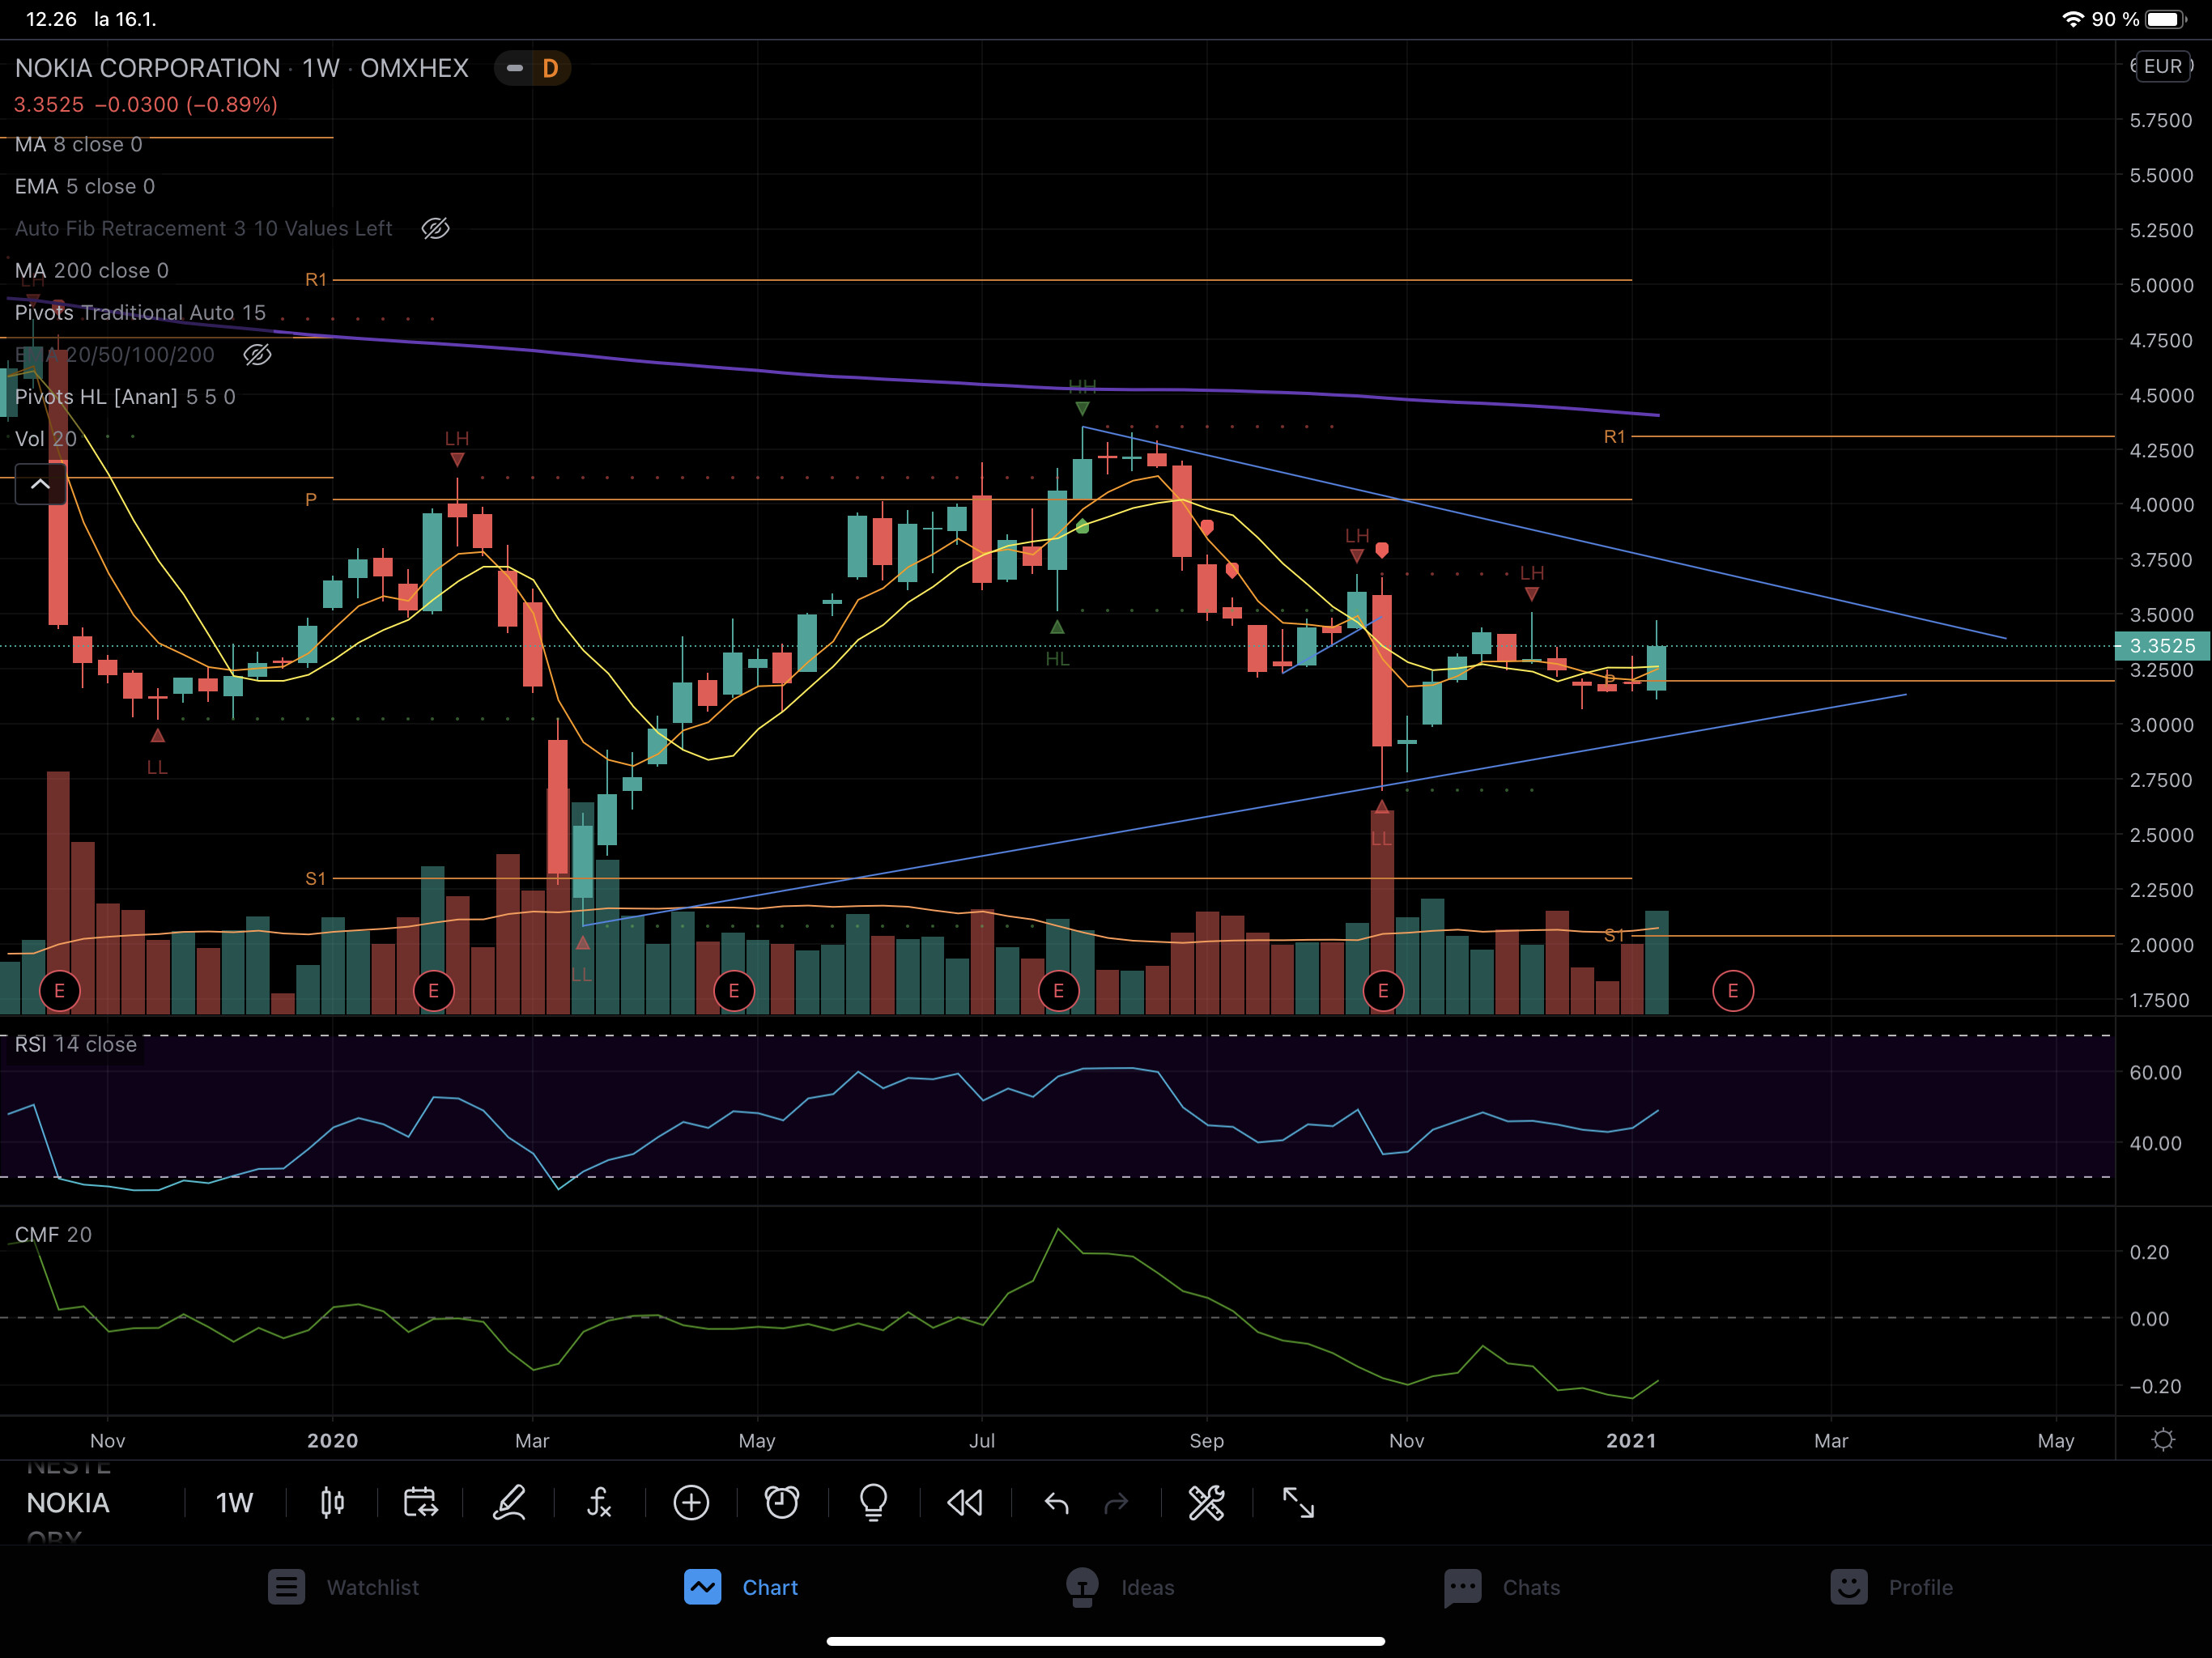Screen dimensions: 2212x1658
Task: Tap earnings E marker near late July
Action: coord(1059,991)
